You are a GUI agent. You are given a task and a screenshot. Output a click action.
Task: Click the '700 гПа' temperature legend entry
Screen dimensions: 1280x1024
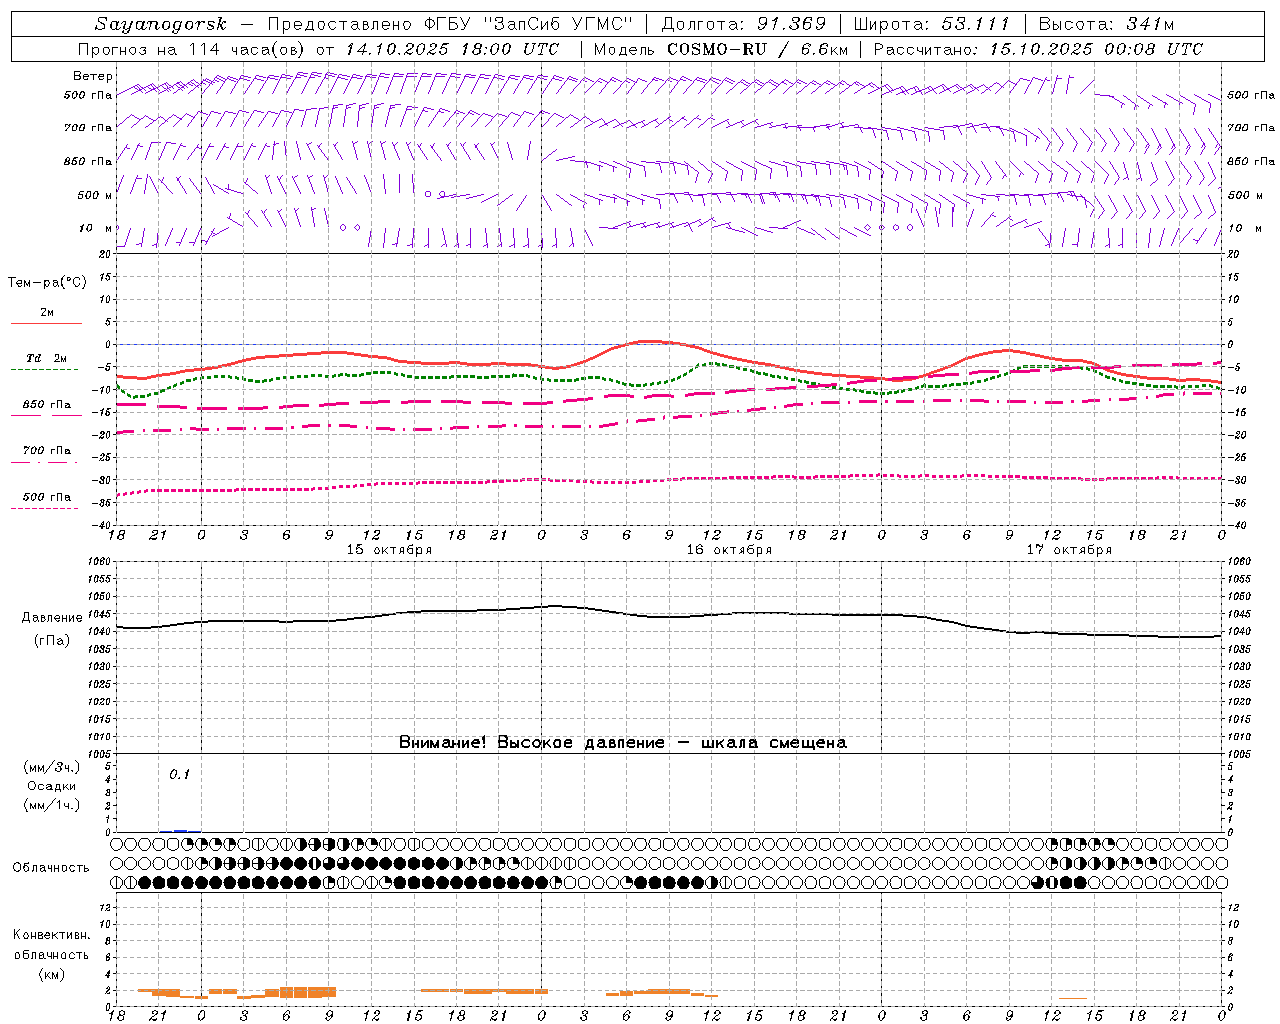click(47, 451)
